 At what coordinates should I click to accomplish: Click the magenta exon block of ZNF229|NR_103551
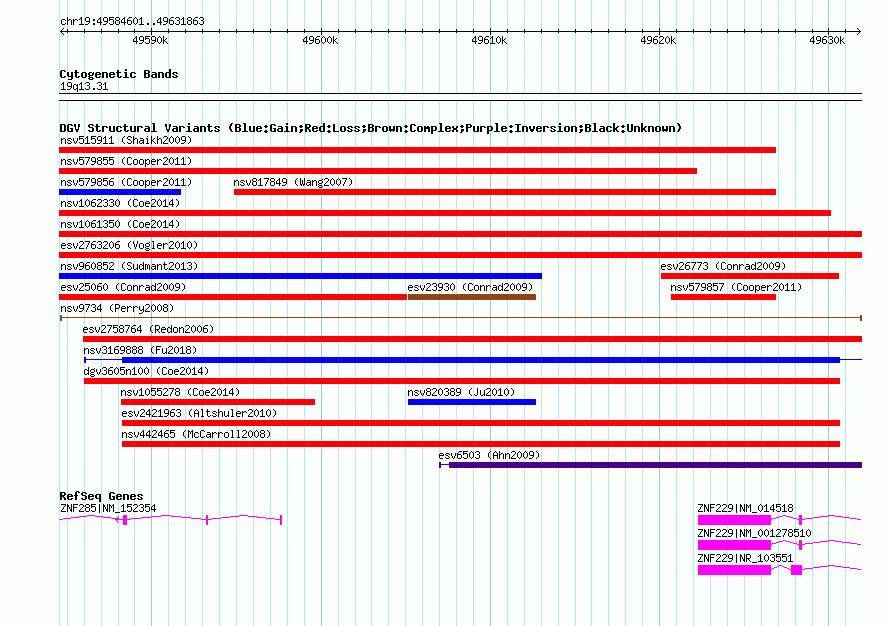pos(734,570)
